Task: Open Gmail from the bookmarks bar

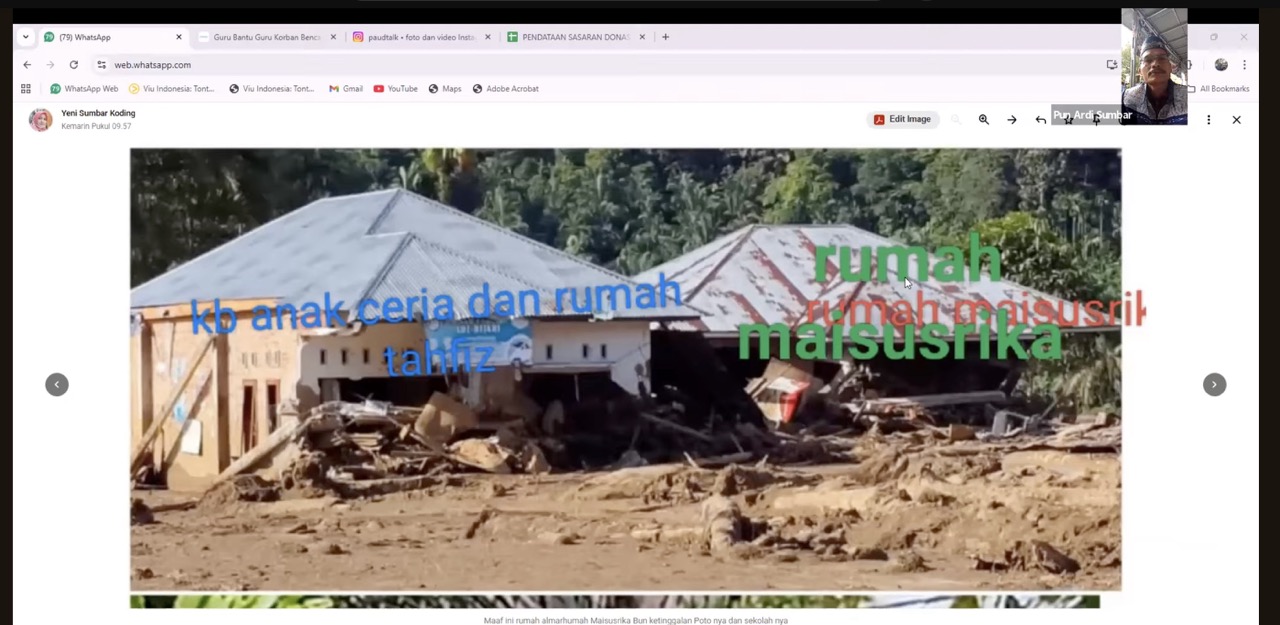Action: 345,88
